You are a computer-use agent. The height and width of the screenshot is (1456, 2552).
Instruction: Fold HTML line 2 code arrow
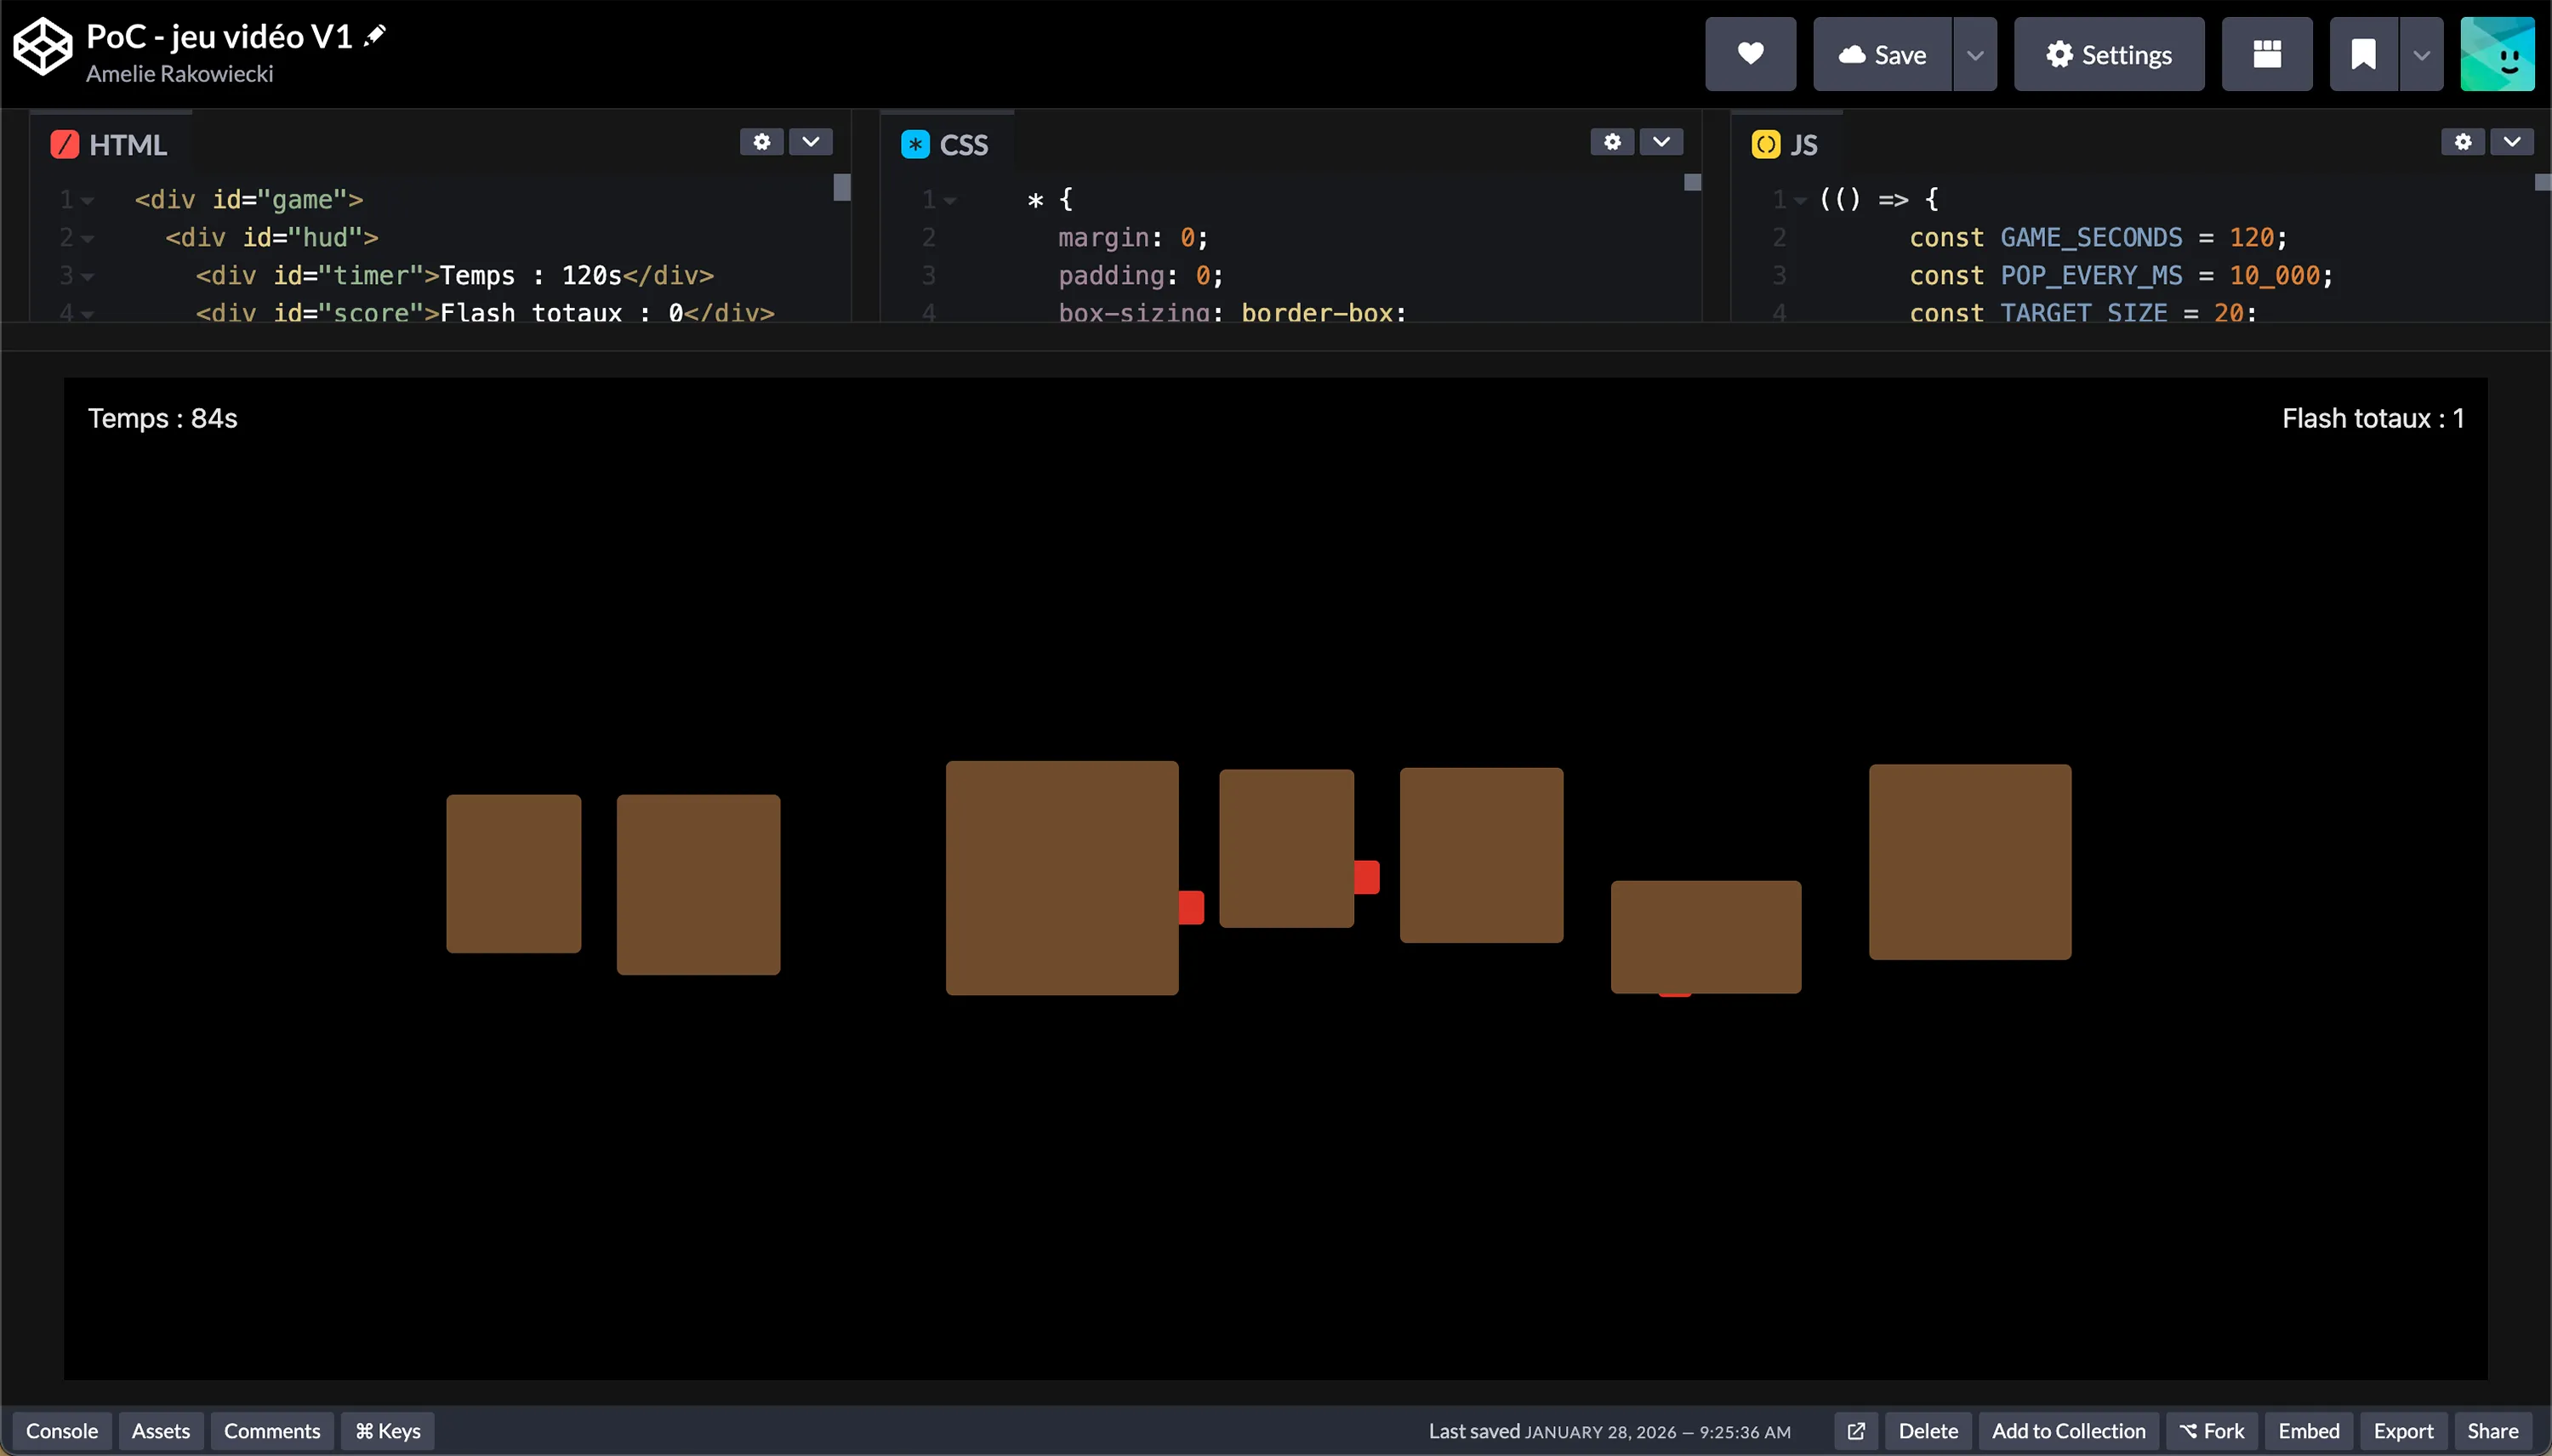[88, 239]
